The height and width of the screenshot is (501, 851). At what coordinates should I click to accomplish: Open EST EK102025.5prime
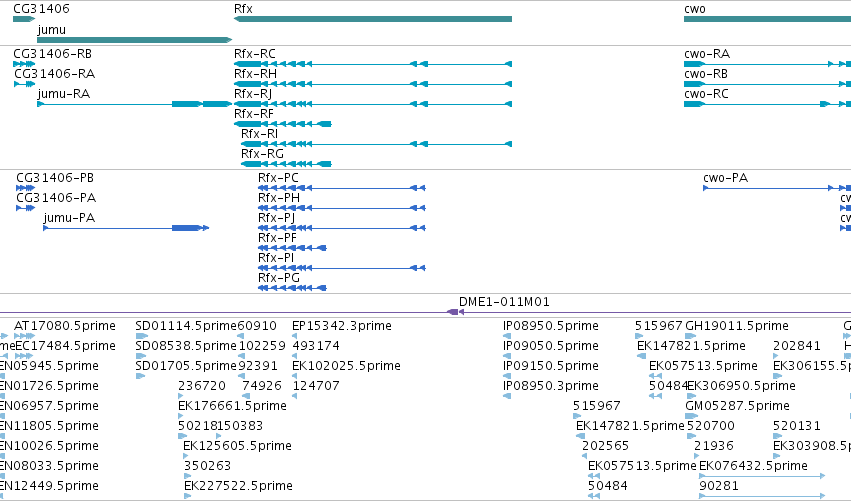click(346, 366)
